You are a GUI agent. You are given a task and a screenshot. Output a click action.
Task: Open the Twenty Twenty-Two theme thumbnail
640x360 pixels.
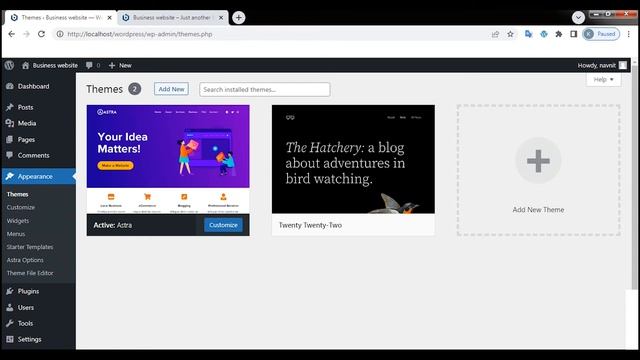coord(353,159)
